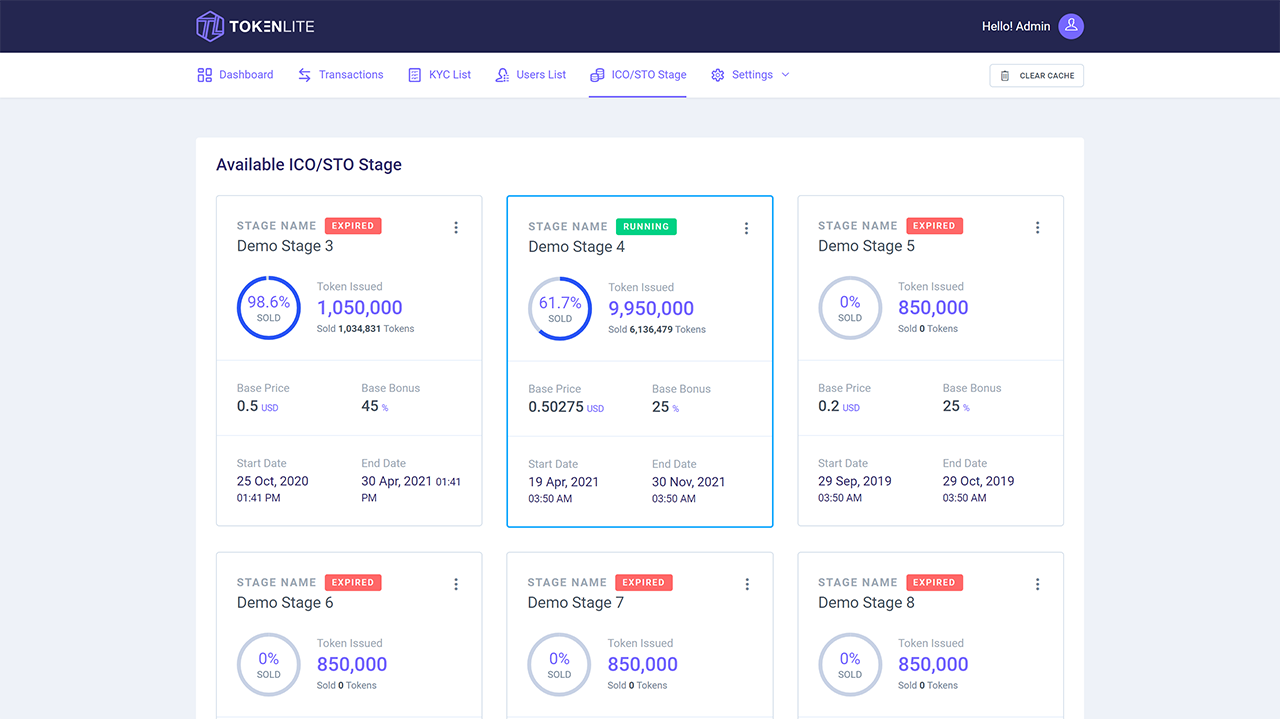This screenshot has height=720, width=1280.
Task: Expand the Settings navigation dropdown
Action: click(786, 74)
